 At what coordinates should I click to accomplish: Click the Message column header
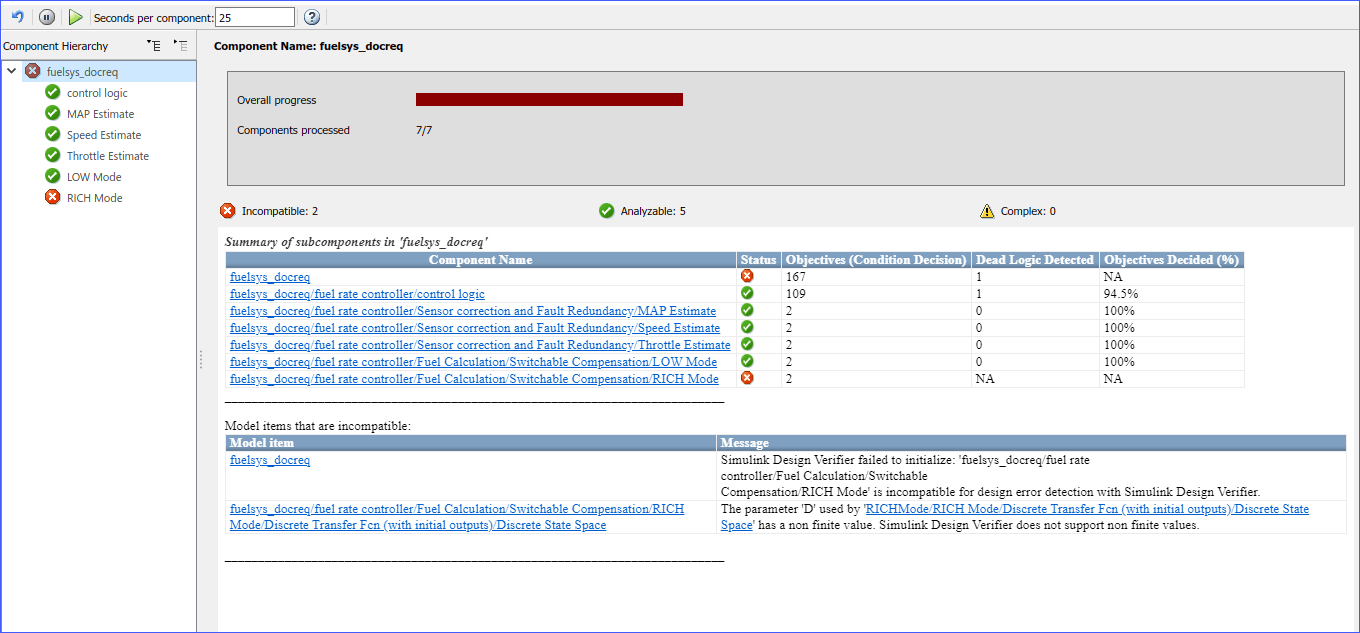pyautogui.click(x=1032, y=443)
